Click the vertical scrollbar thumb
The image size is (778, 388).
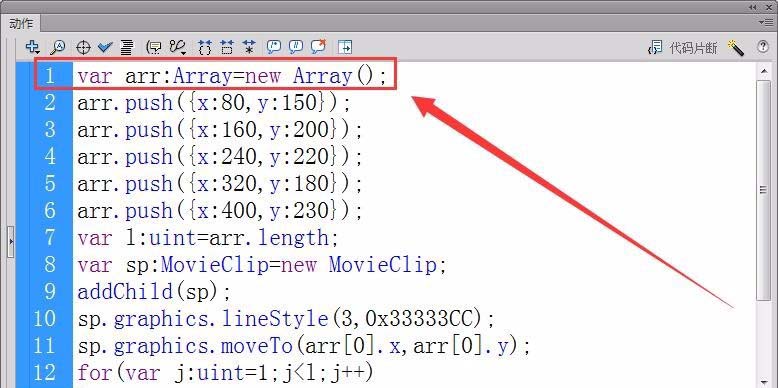click(763, 190)
